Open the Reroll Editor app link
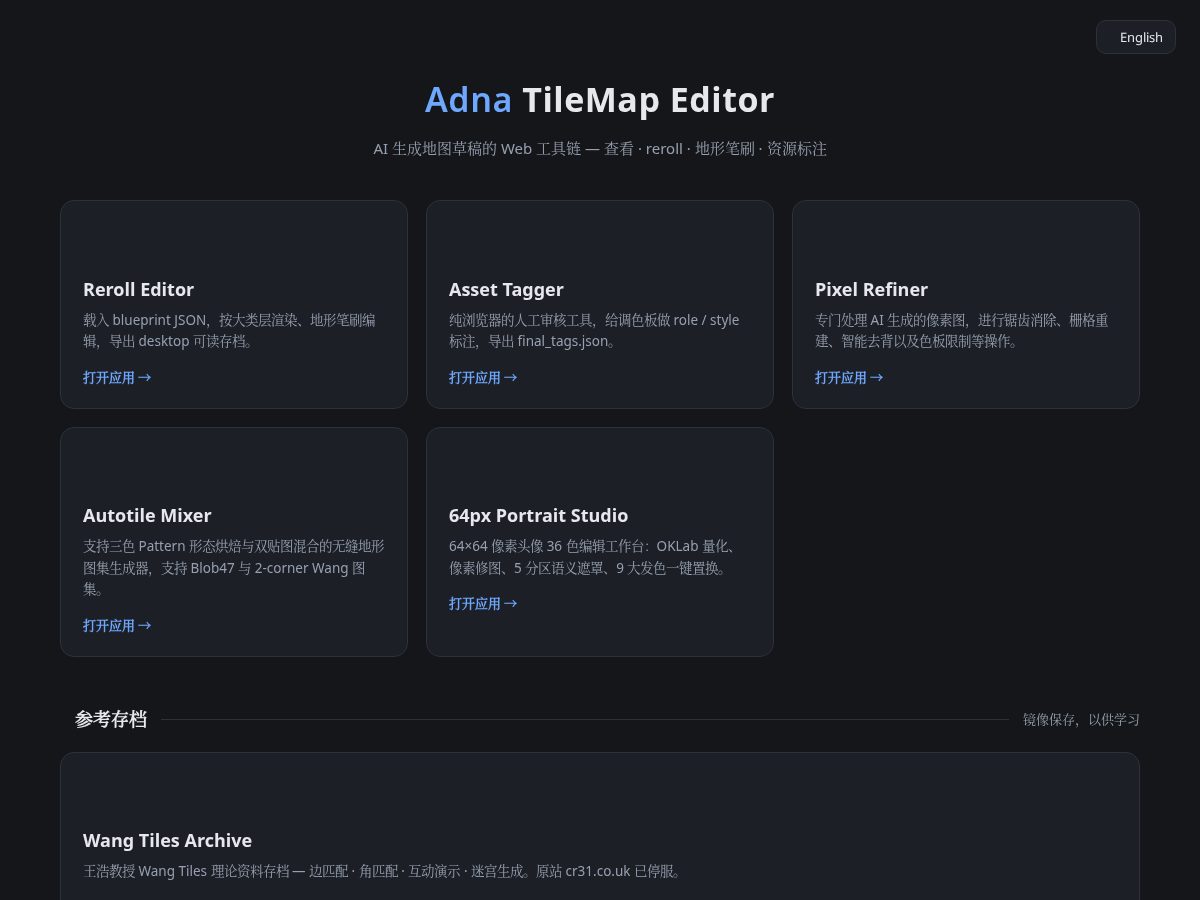The image size is (1200, 900). 117,377
